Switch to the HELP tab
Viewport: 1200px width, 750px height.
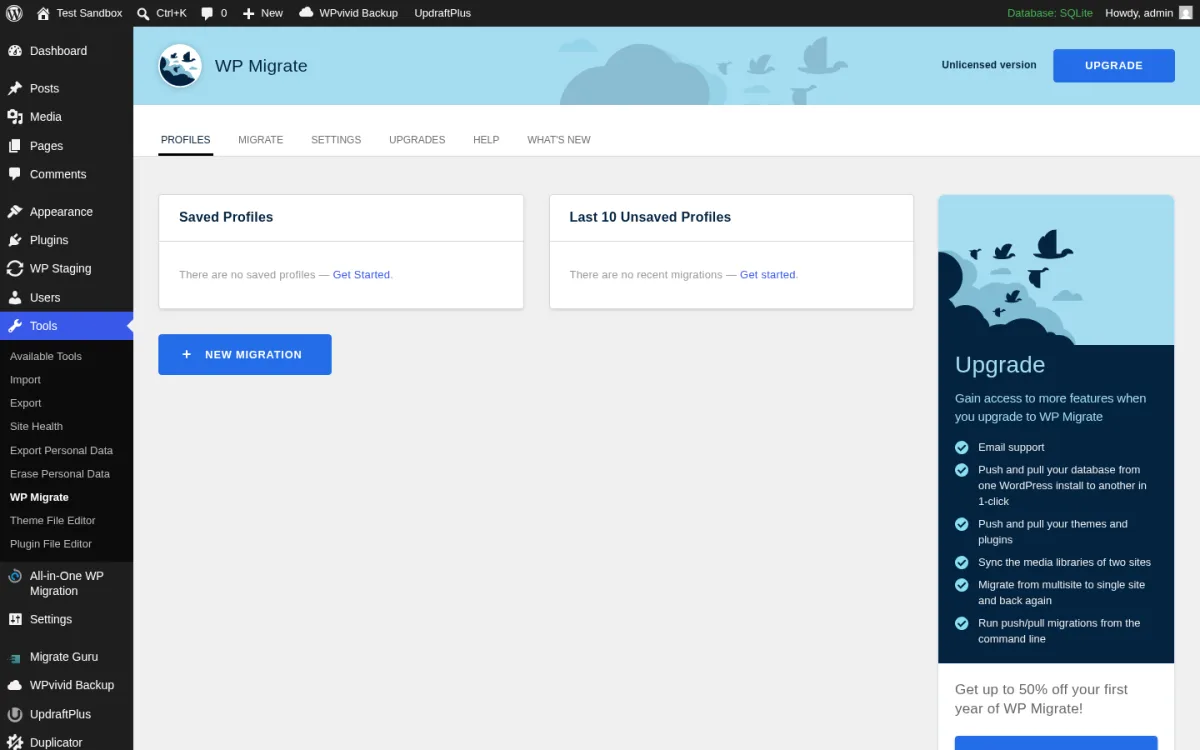(x=486, y=140)
